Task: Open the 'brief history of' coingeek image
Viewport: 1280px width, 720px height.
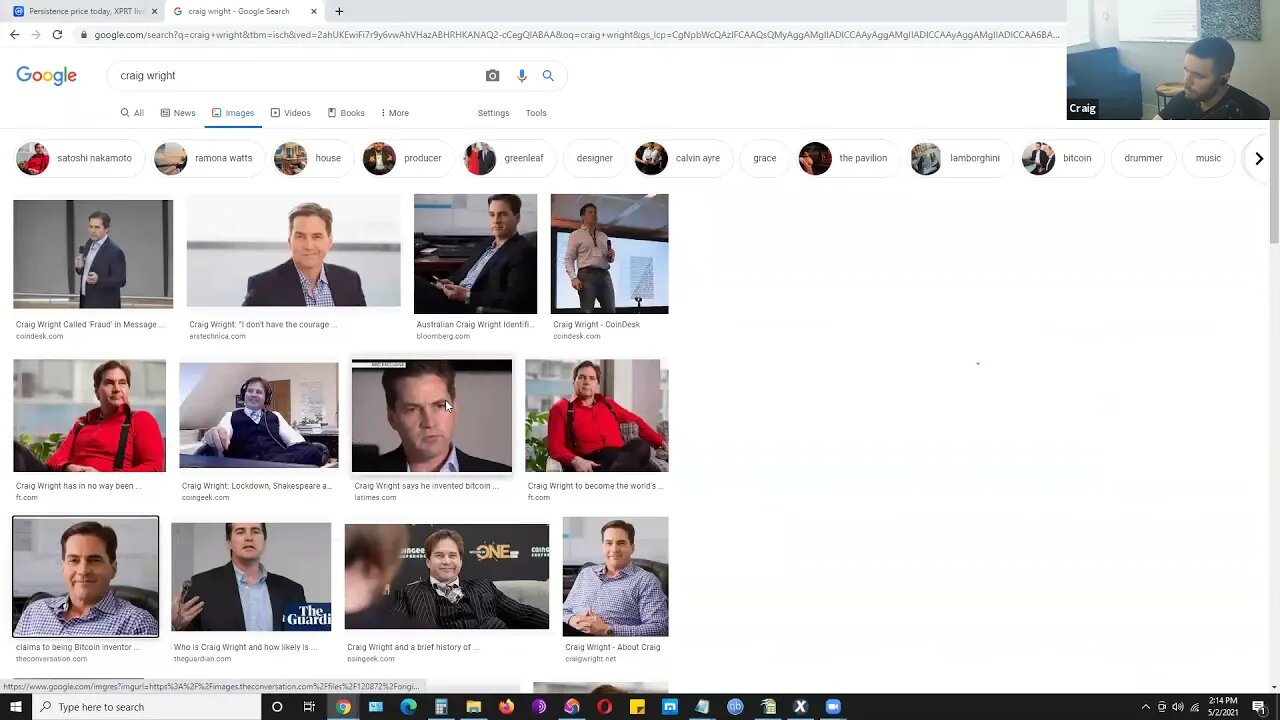Action: (446, 577)
